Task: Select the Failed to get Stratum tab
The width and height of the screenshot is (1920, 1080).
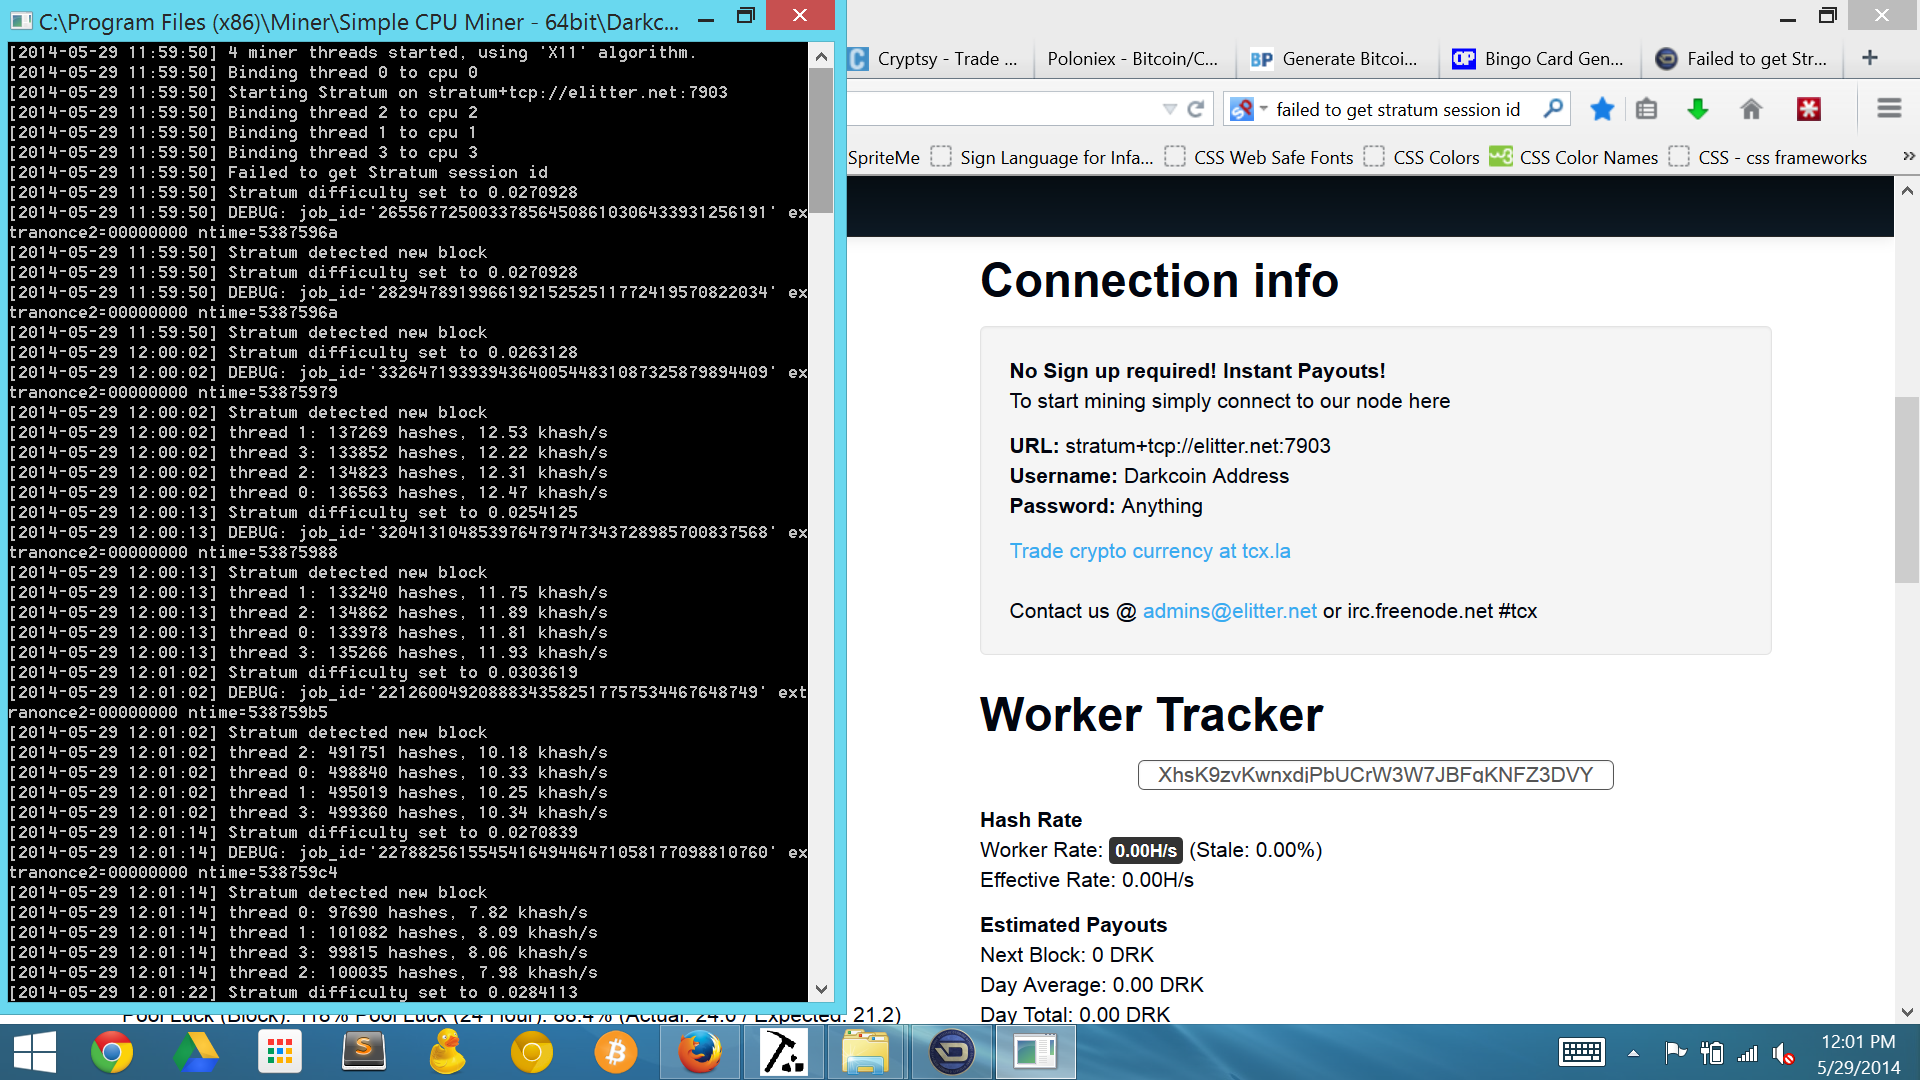Action: coord(1741,59)
